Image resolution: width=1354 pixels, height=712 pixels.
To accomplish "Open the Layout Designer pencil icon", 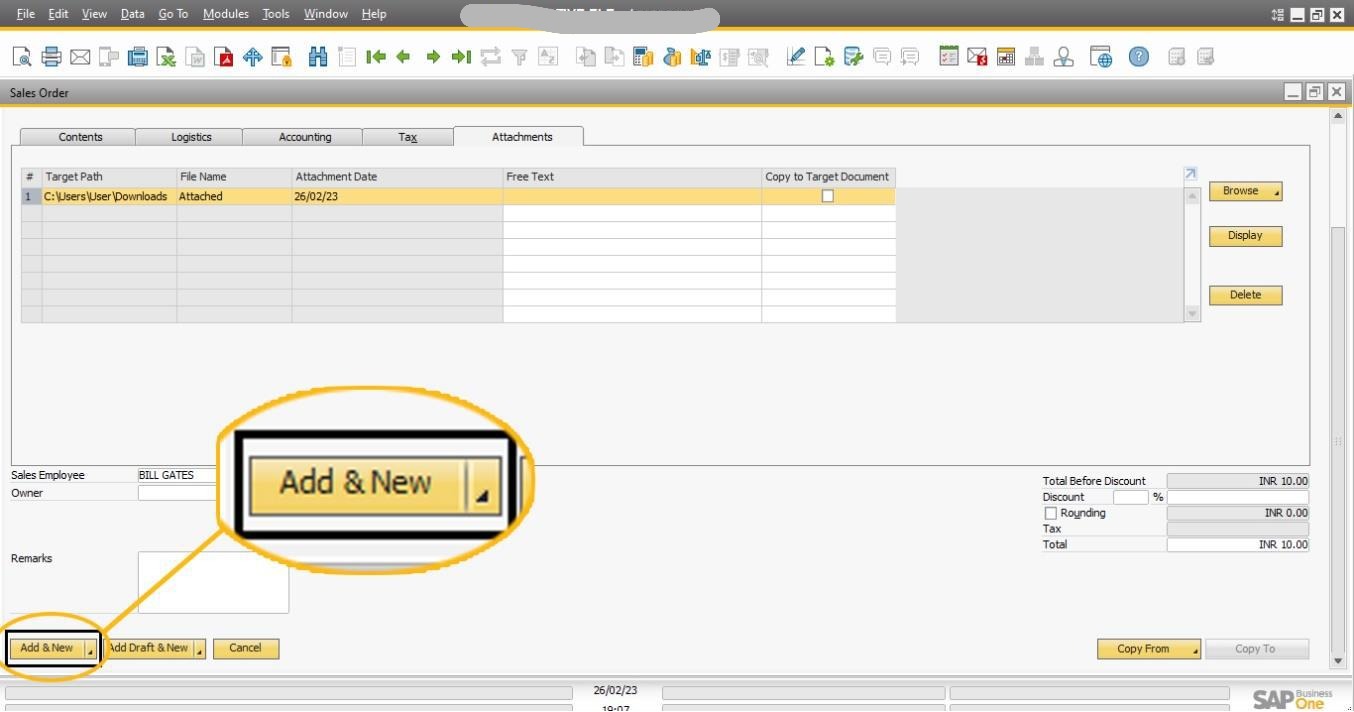I will [x=797, y=57].
